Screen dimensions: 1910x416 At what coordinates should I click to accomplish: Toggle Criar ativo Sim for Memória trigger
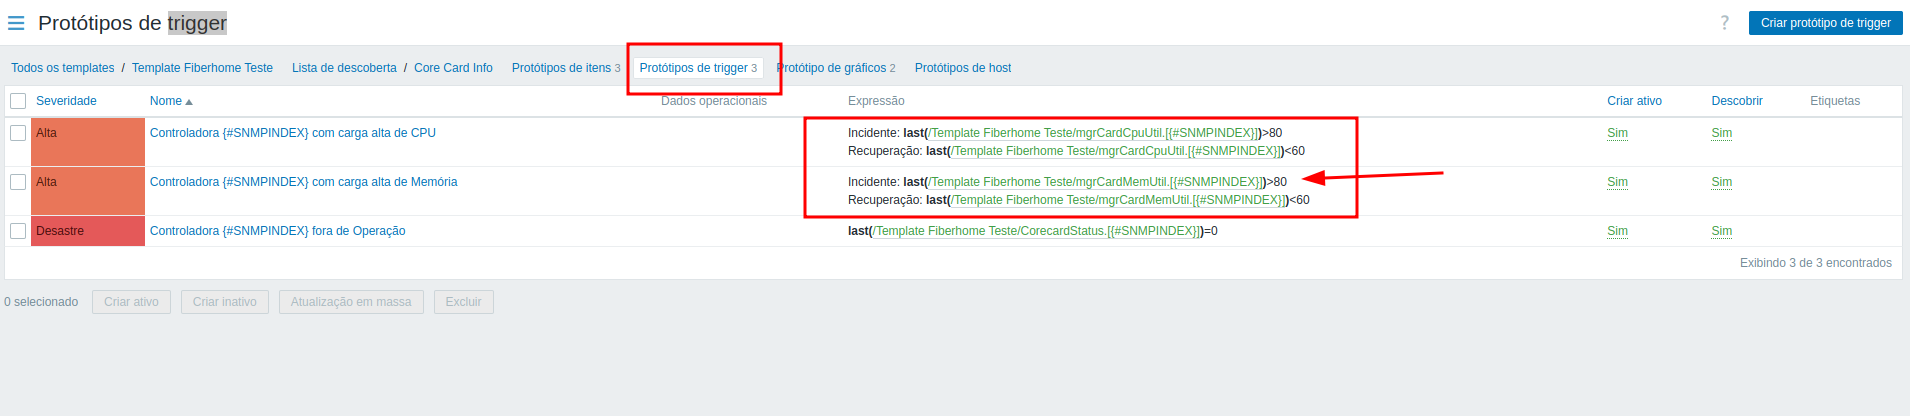coord(1617,182)
